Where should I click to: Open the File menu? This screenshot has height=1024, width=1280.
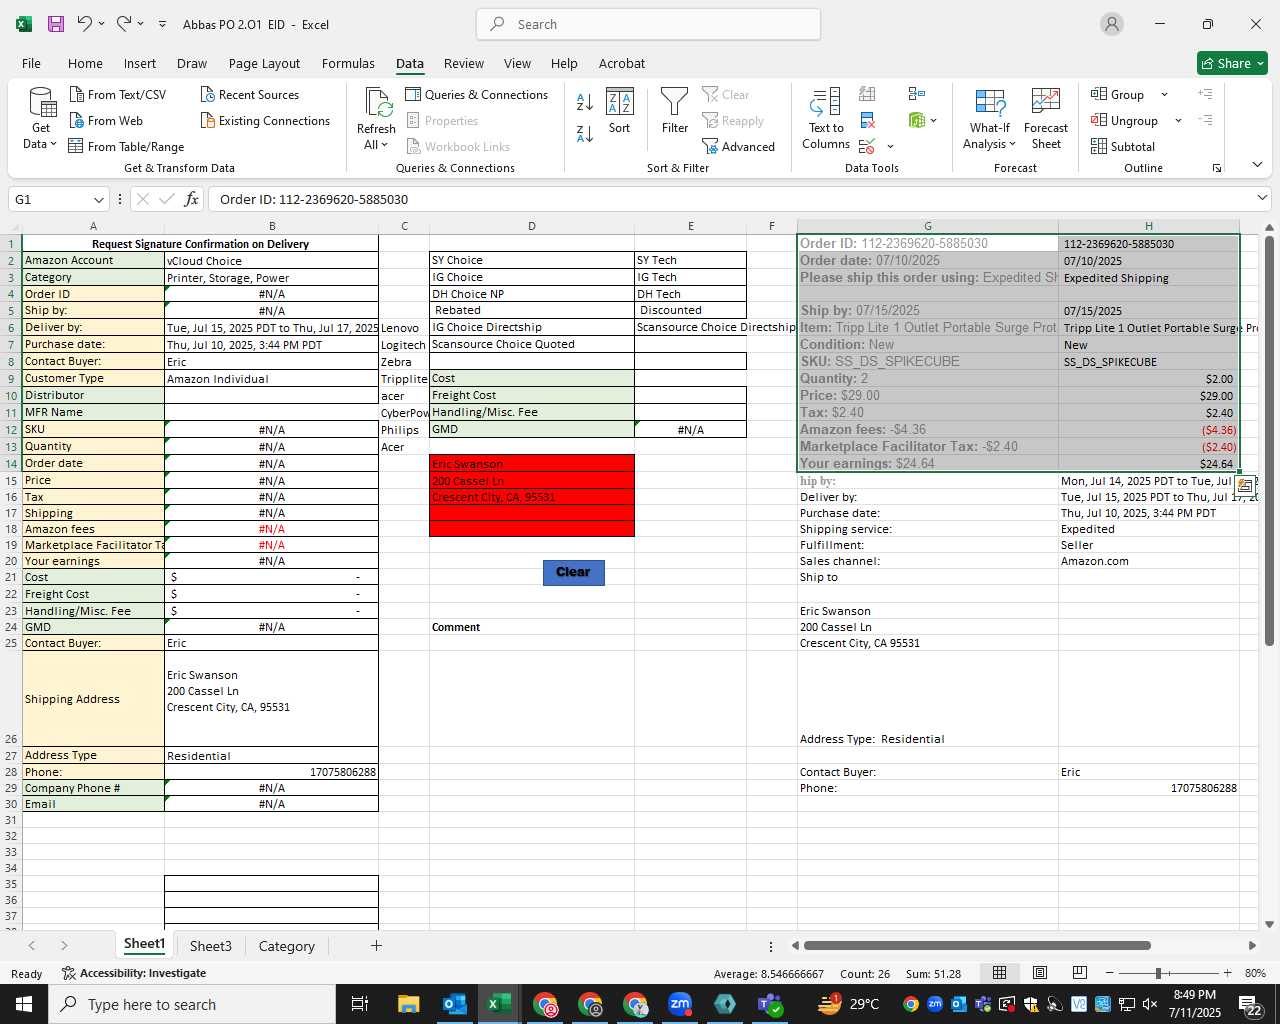[x=31, y=63]
